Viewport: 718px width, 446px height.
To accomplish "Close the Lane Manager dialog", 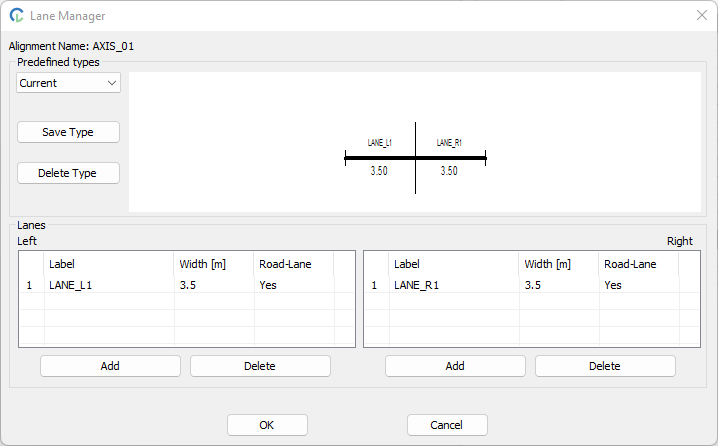I will tap(701, 16).
